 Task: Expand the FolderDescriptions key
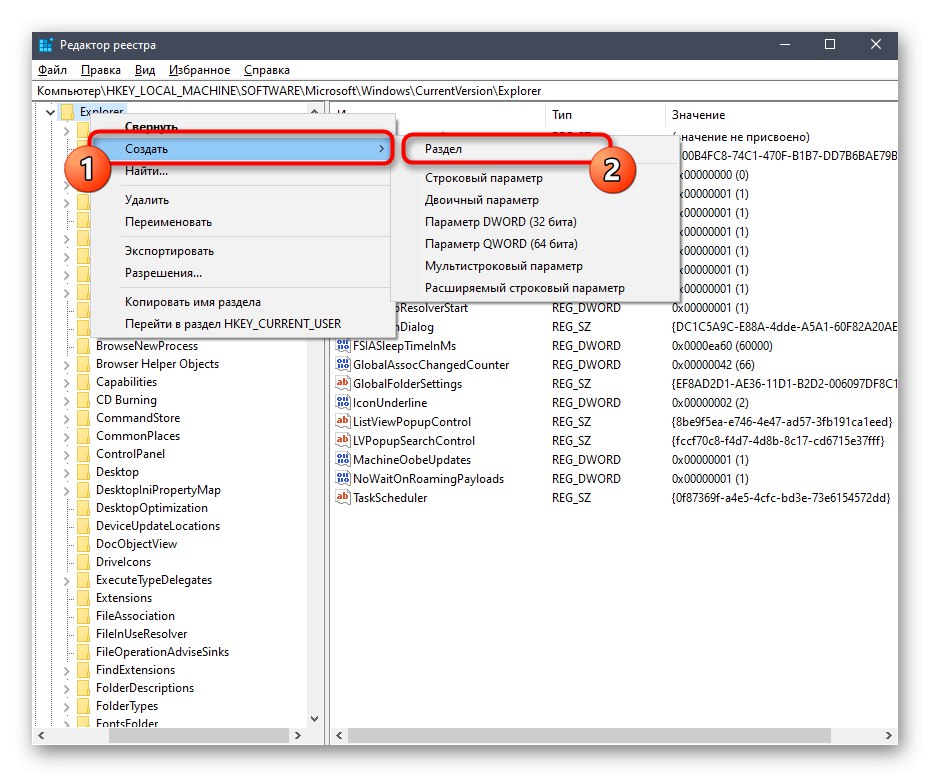click(x=66, y=689)
